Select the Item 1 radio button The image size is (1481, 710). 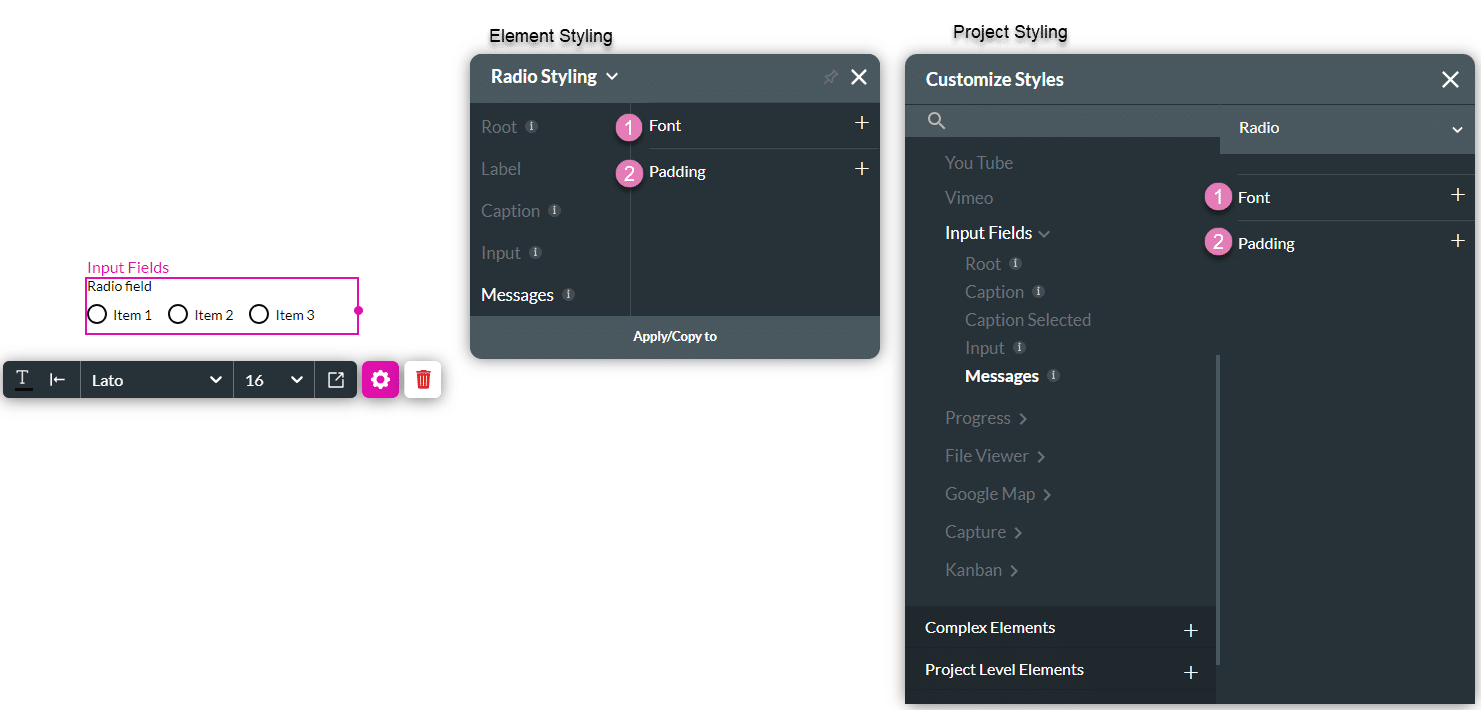point(97,313)
